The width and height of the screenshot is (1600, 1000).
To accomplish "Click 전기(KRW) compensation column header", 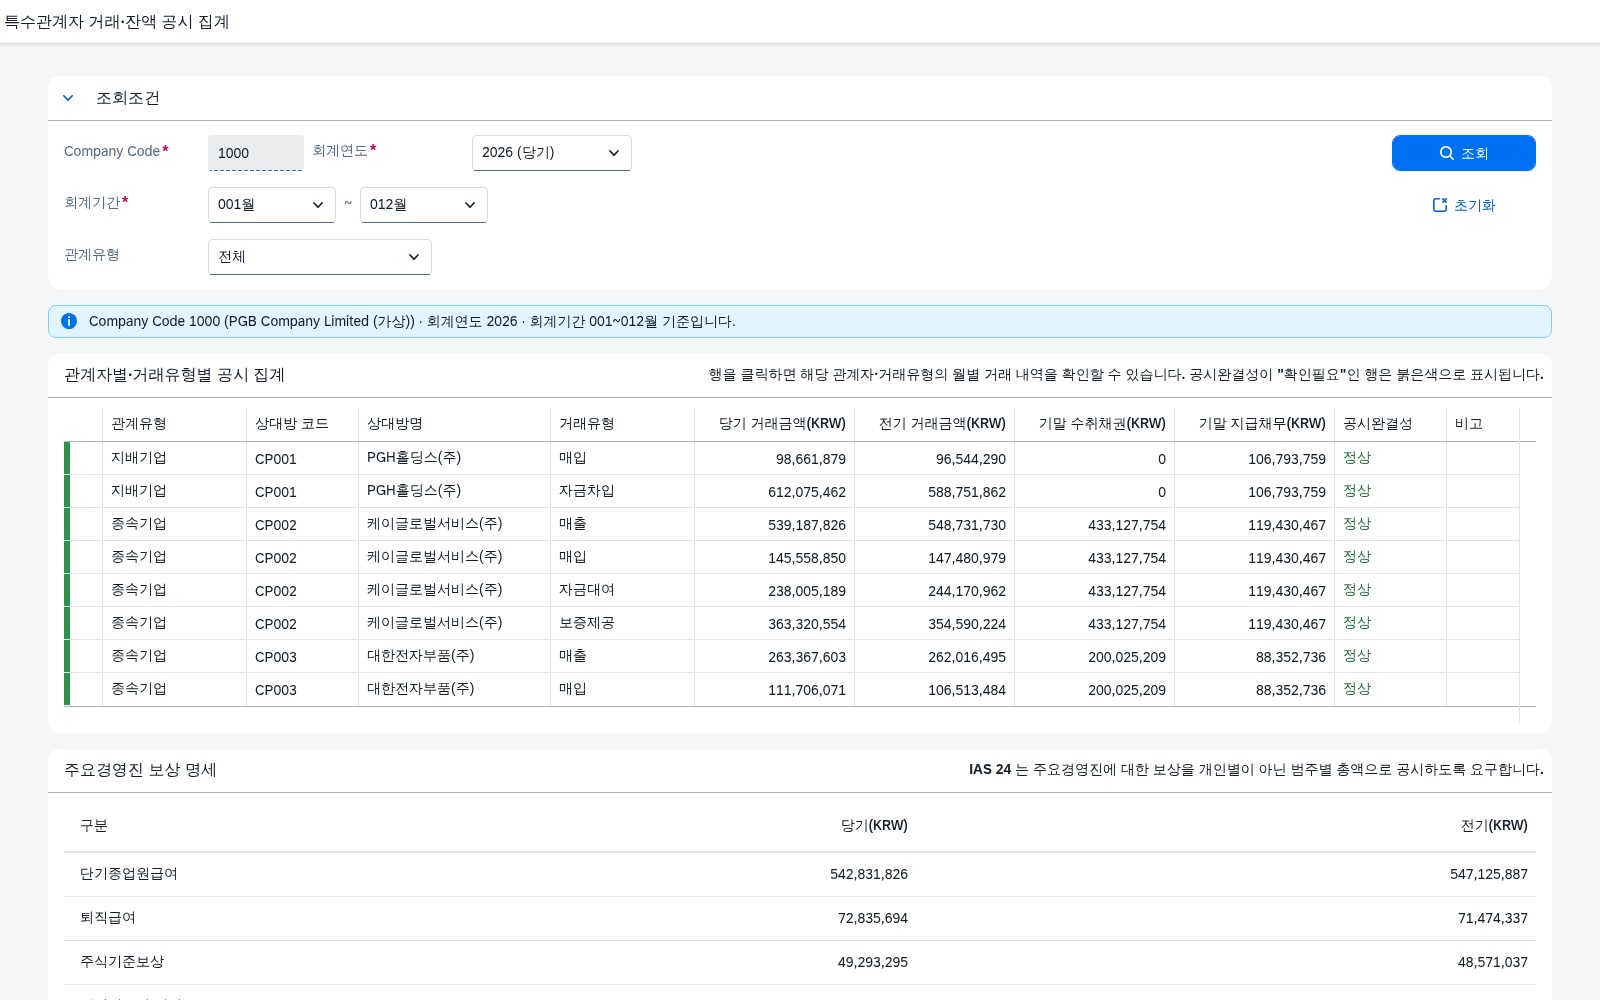I will (x=1494, y=826).
